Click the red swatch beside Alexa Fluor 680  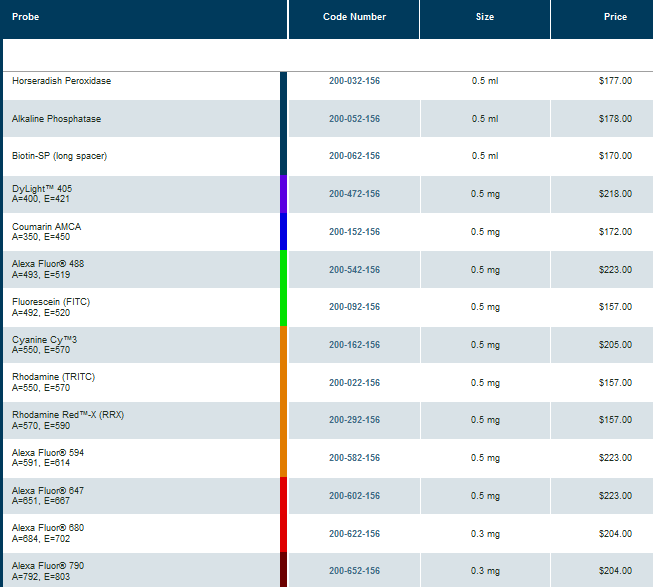tap(284, 533)
